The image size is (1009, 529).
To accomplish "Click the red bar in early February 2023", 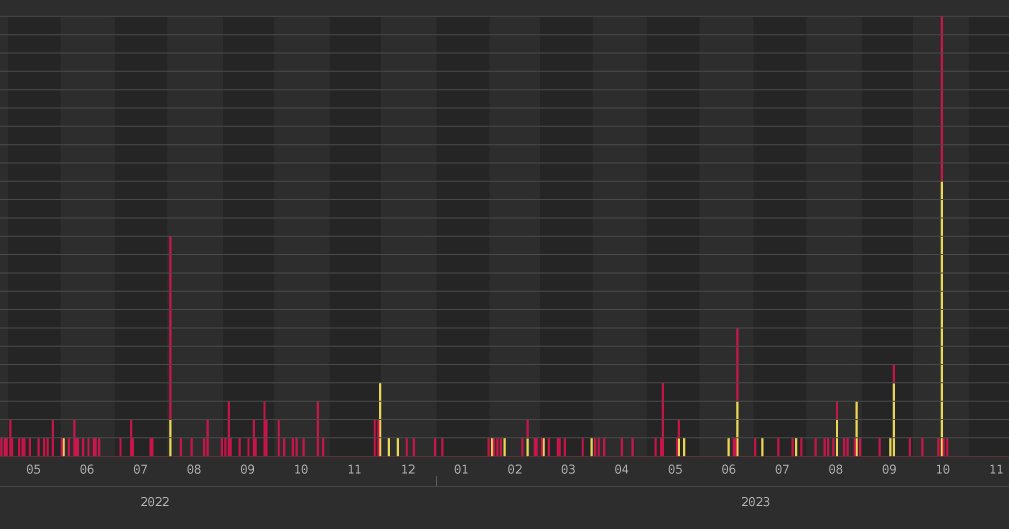I will 528,438.
